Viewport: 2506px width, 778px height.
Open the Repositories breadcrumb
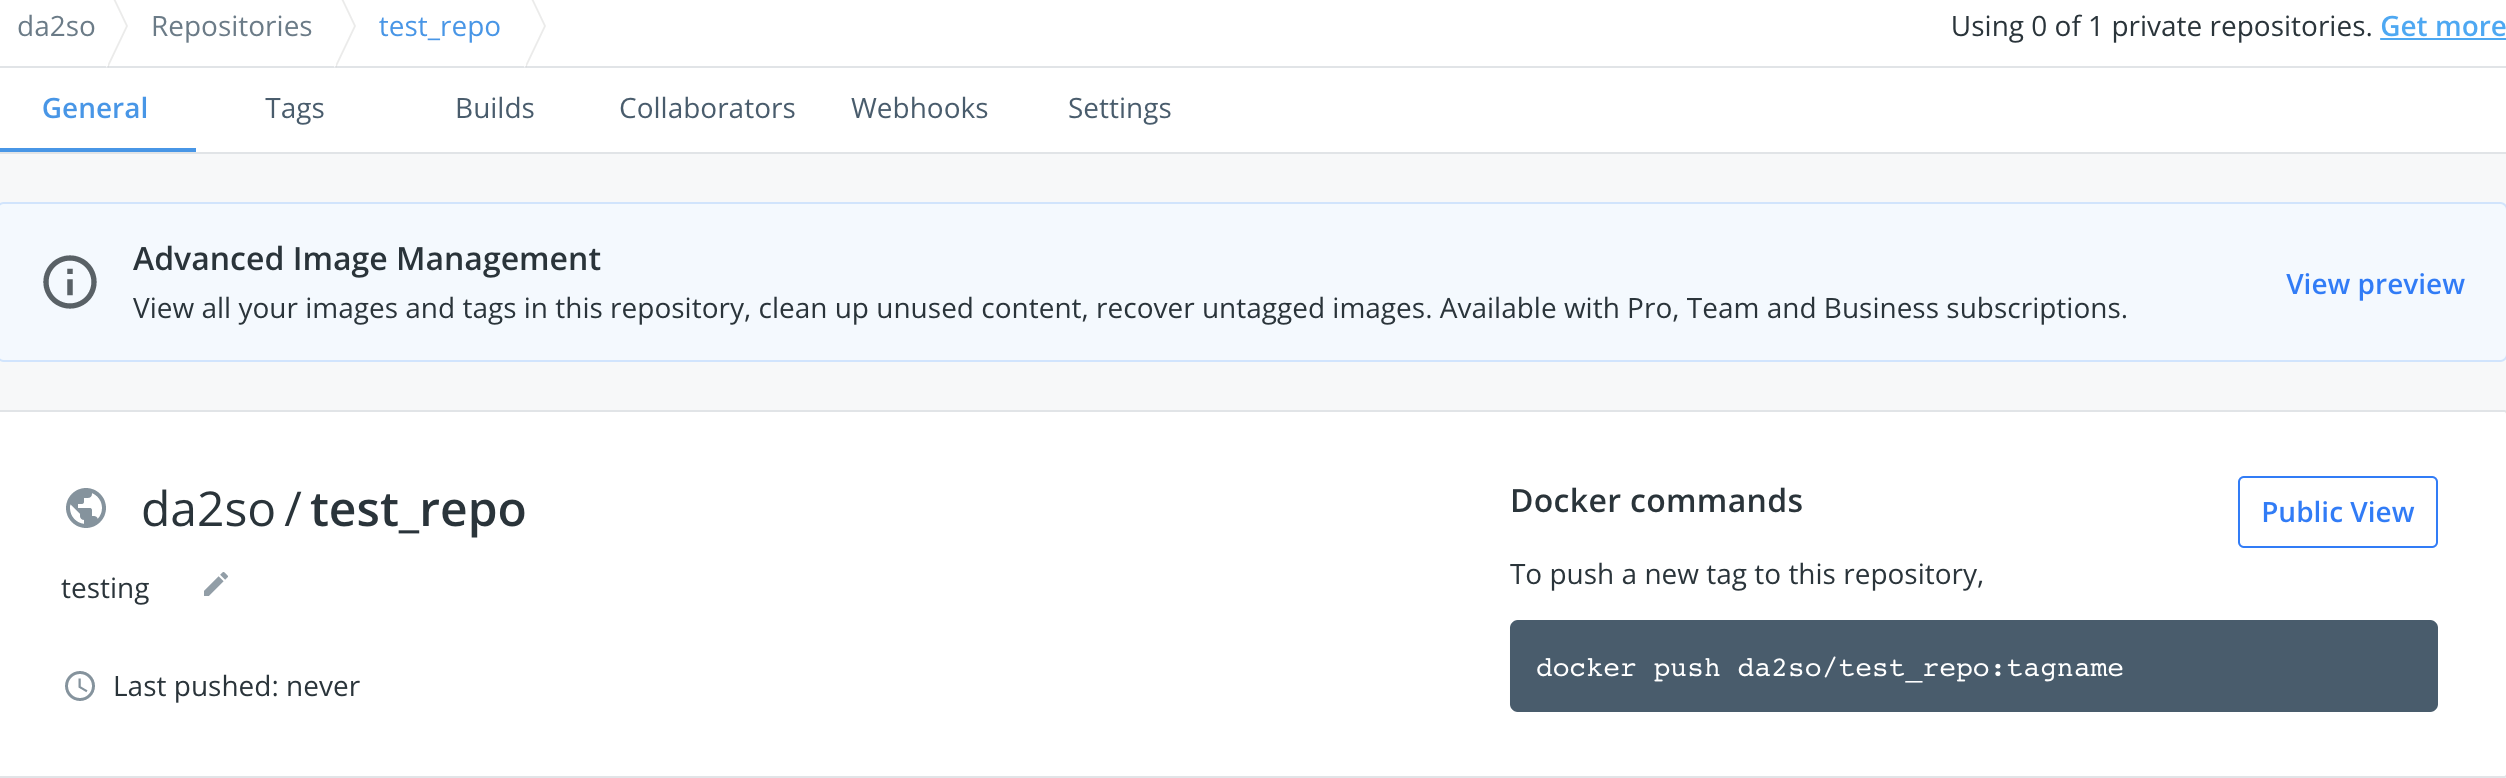pyautogui.click(x=231, y=26)
